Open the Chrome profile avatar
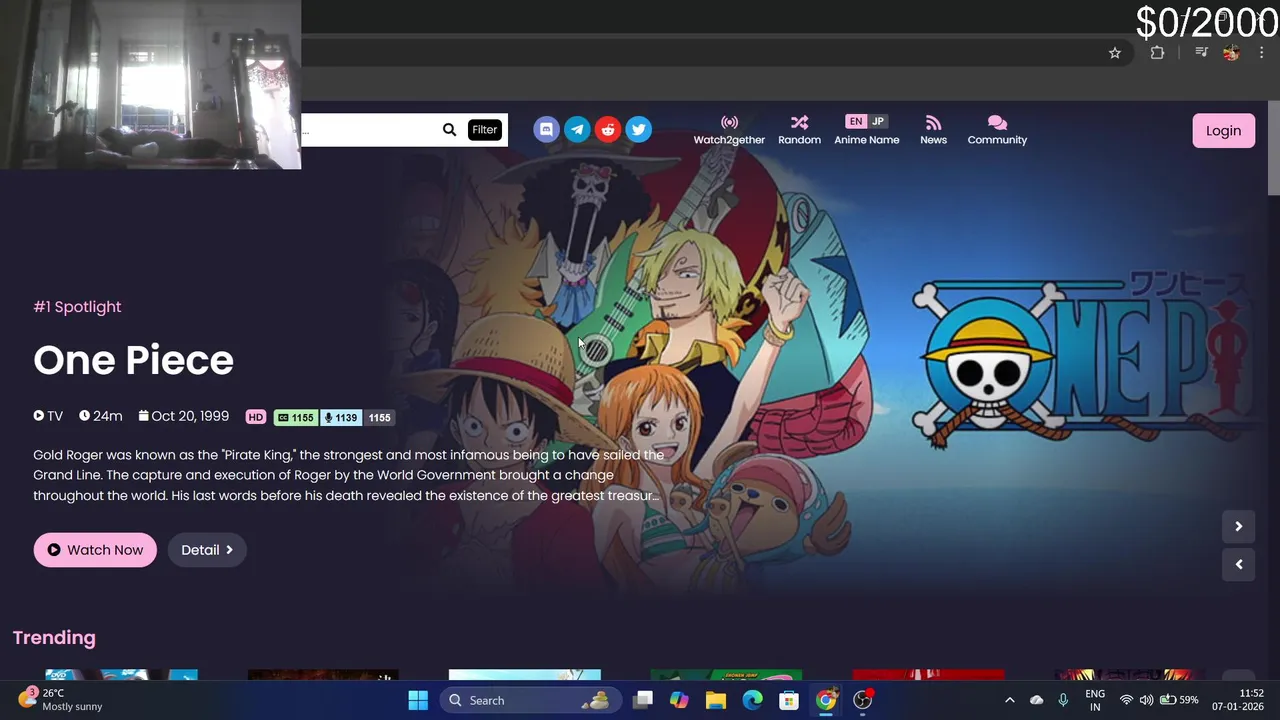 1231,53
